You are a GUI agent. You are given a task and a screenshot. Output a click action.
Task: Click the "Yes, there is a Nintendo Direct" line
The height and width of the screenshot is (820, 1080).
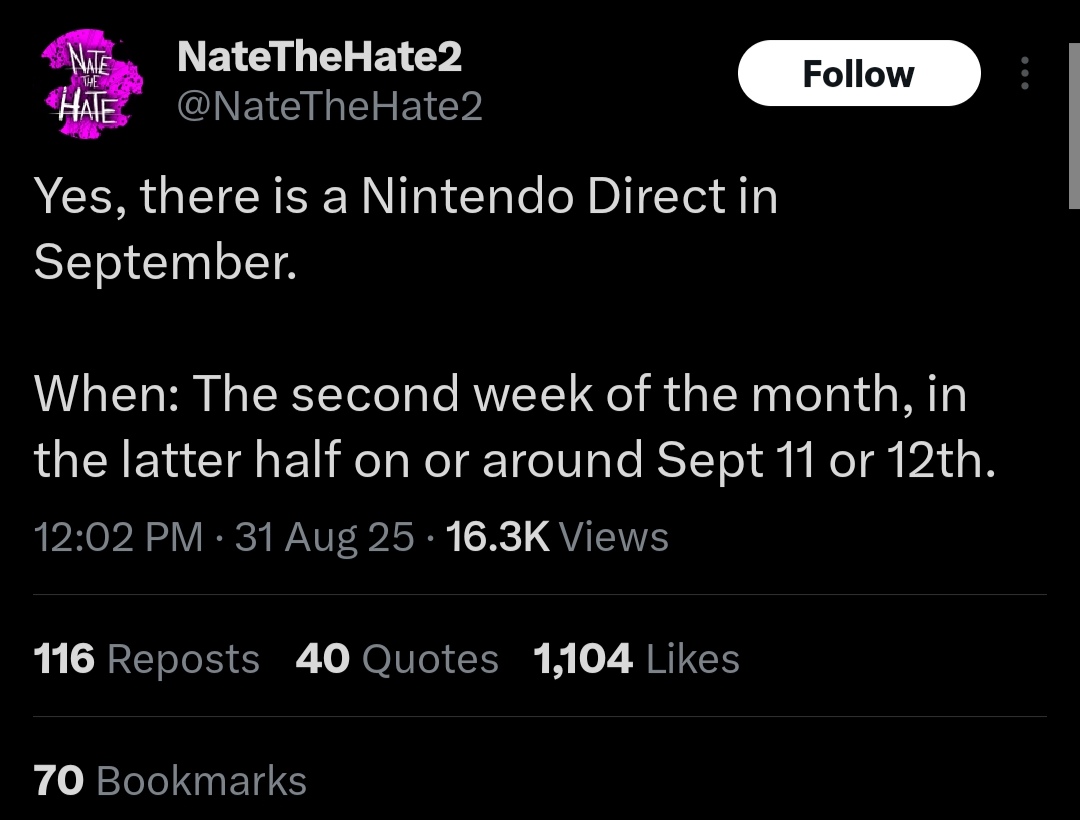[406, 196]
